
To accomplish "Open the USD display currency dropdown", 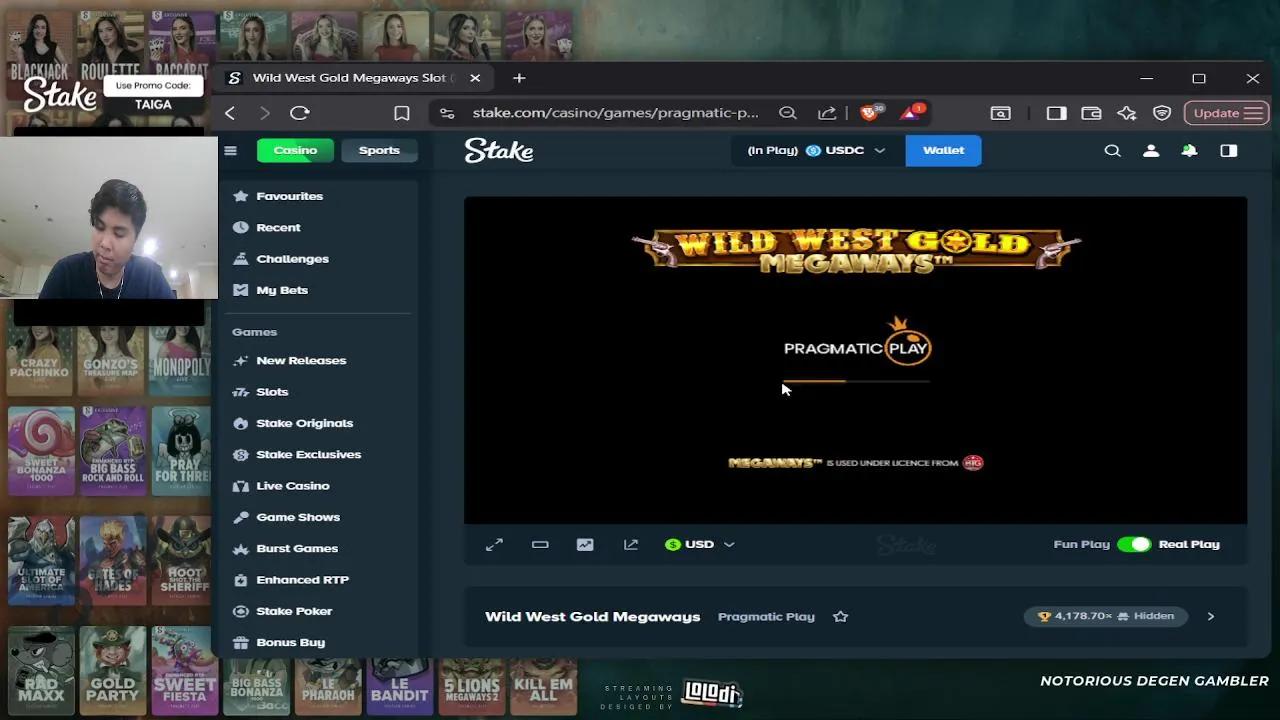I will pyautogui.click(x=699, y=544).
